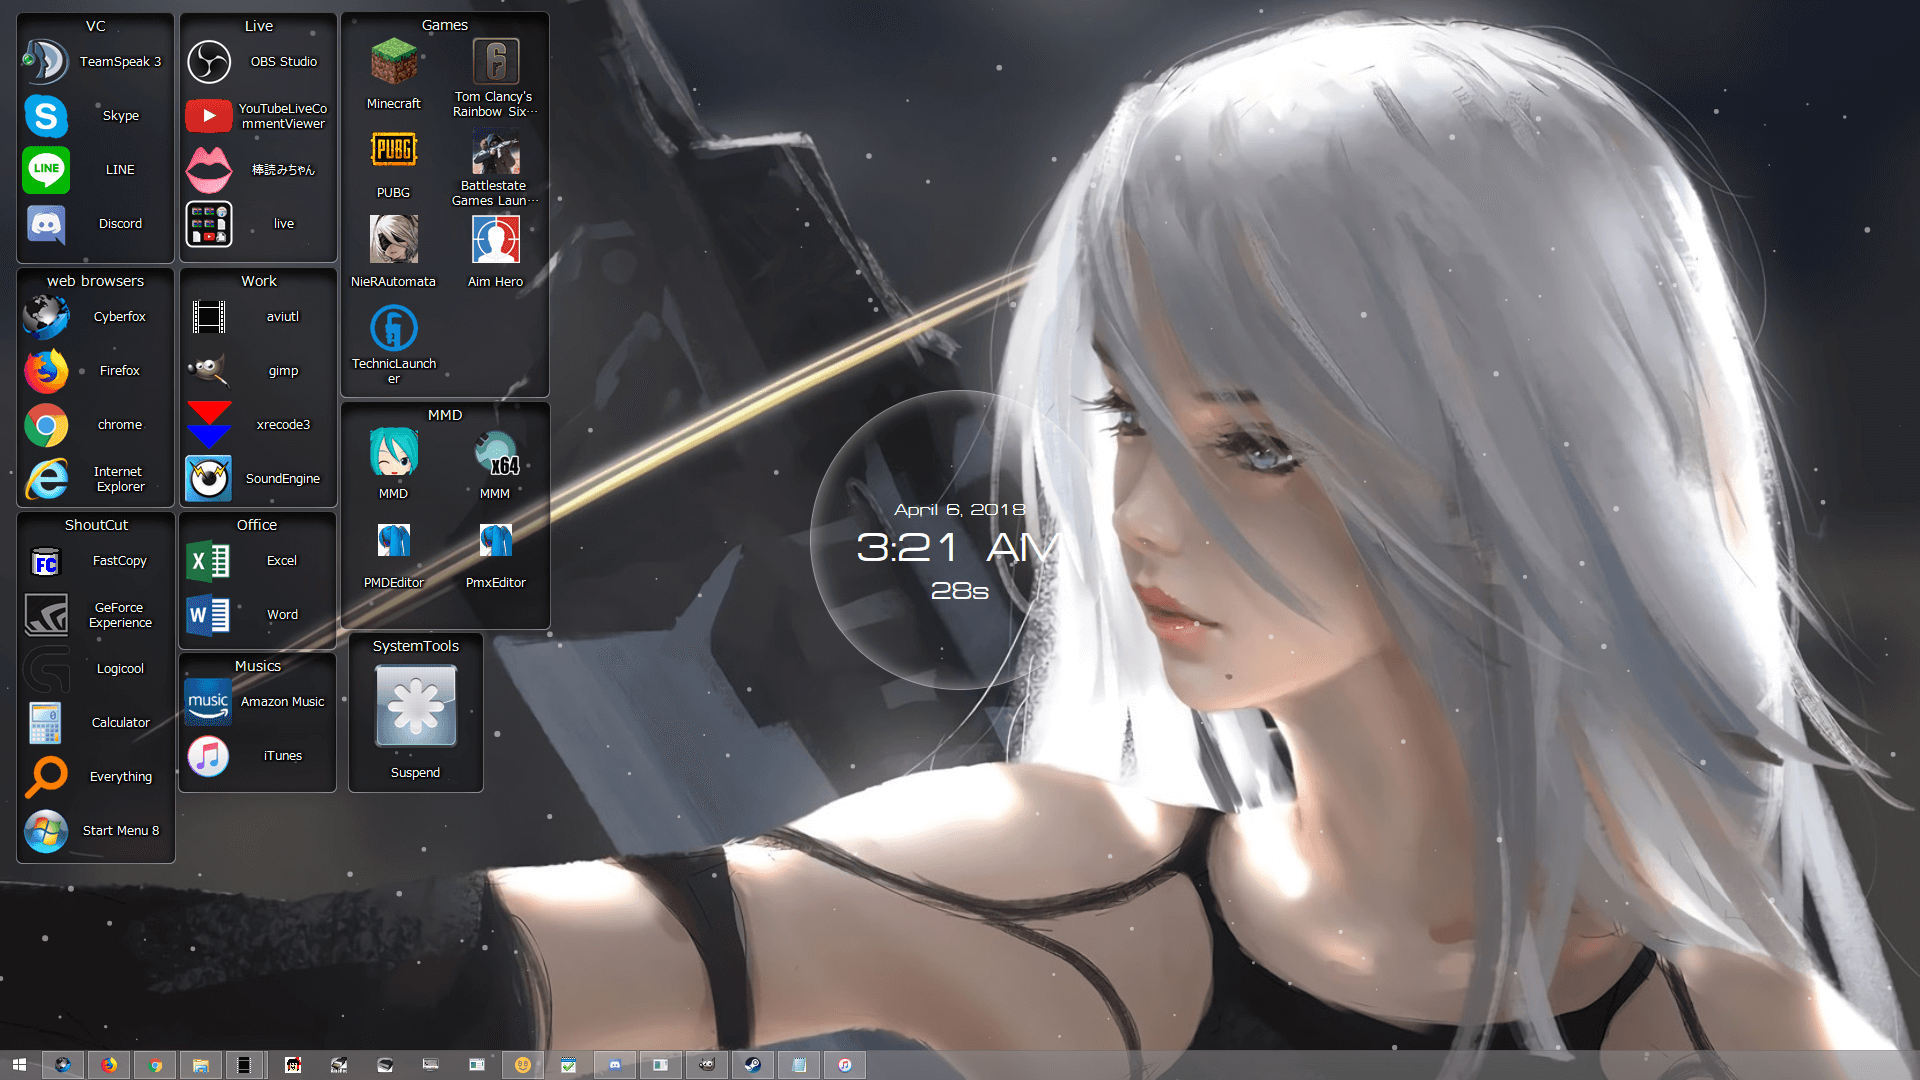Expand the SystemTools category panel

[x=413, y=645]
